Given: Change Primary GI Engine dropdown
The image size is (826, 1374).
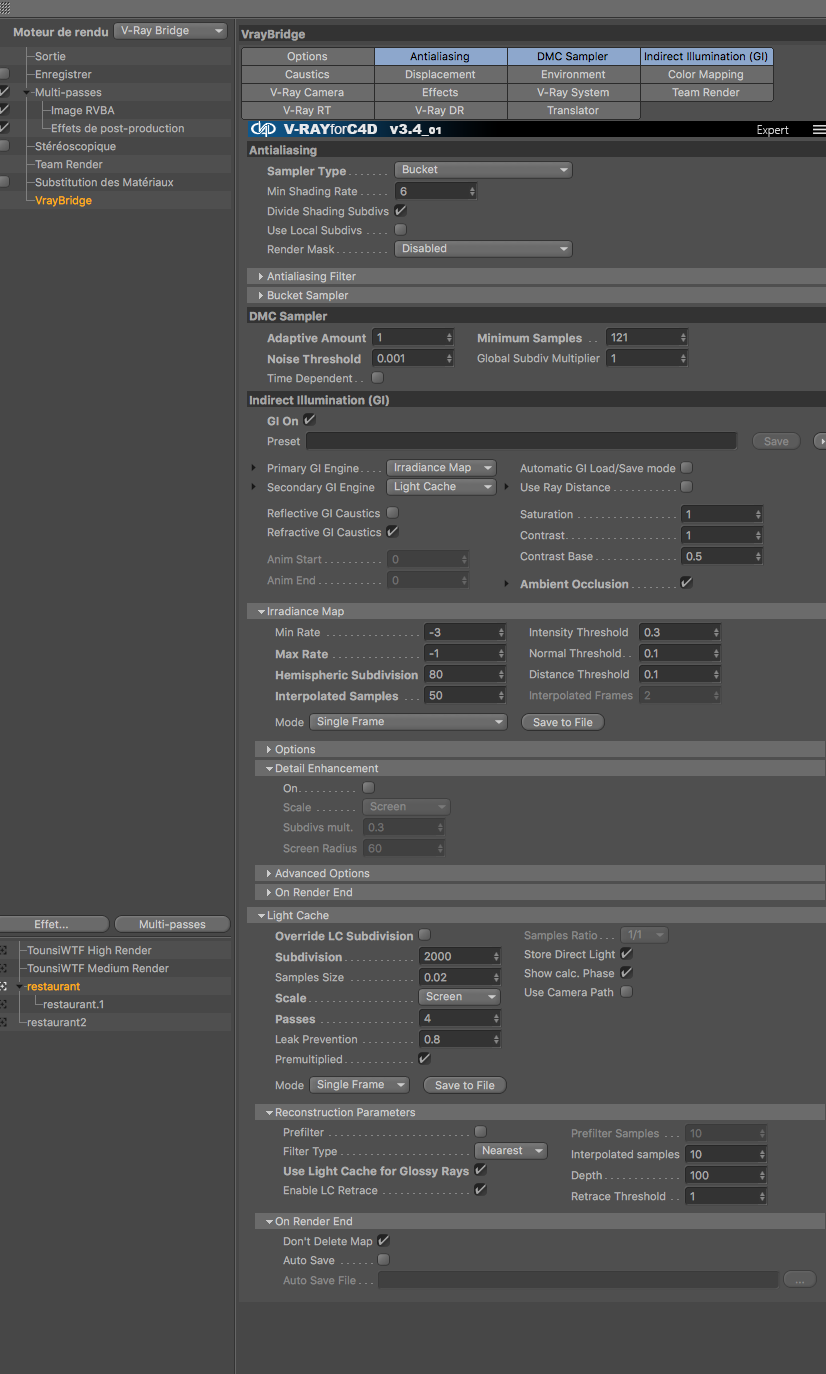Looking at the screenshot, I should [x=441, y=468].
